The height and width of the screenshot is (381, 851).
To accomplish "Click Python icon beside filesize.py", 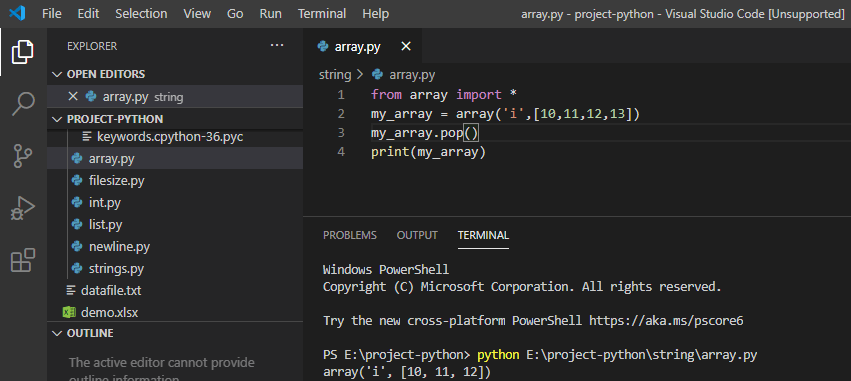I will tap(78, 181).
